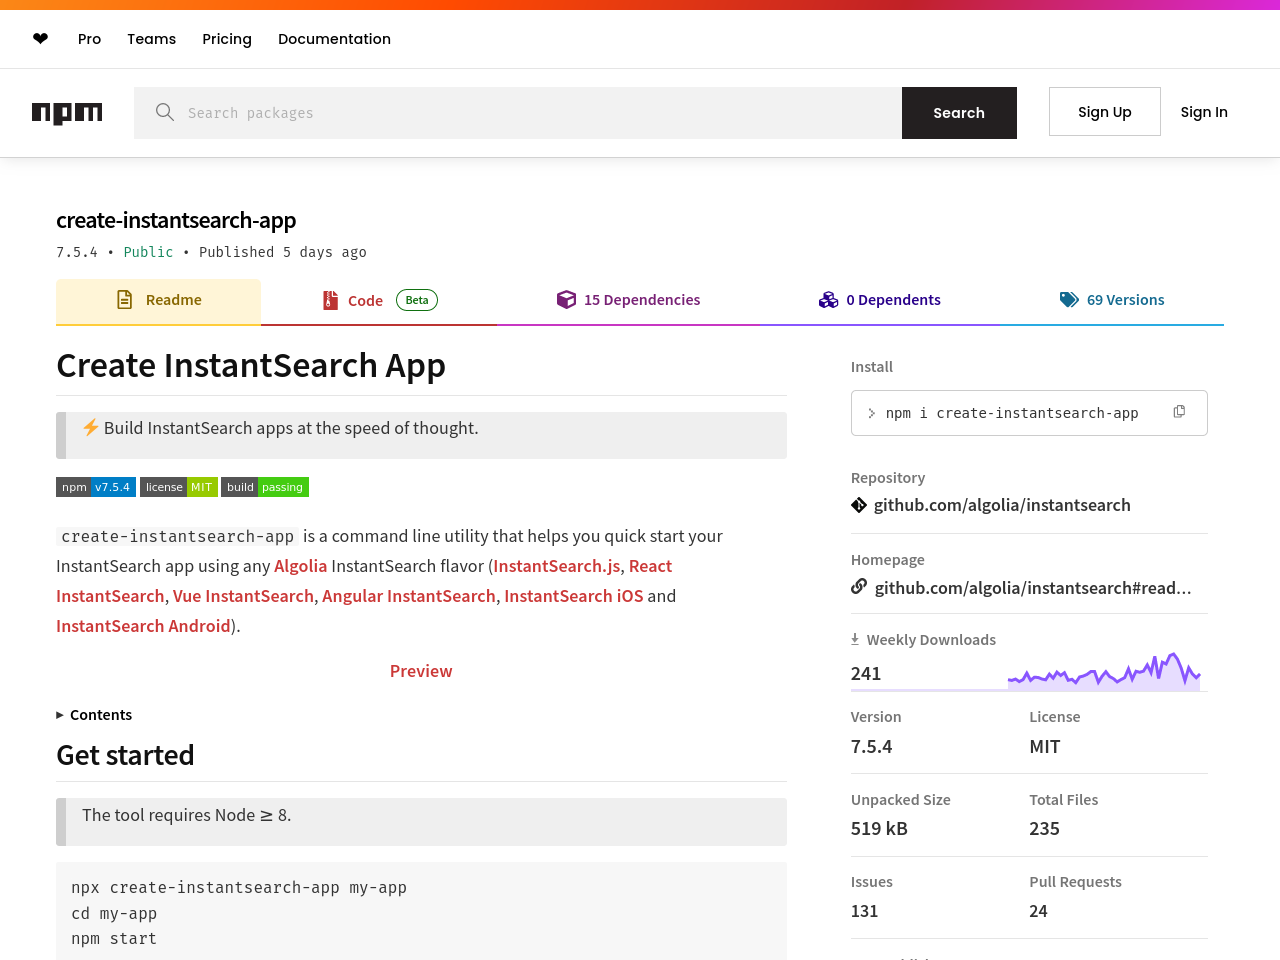The height and width of the screenshot is (960, 1280).
Task: Click the weekly downloads number 241
Action: [866, 673]
